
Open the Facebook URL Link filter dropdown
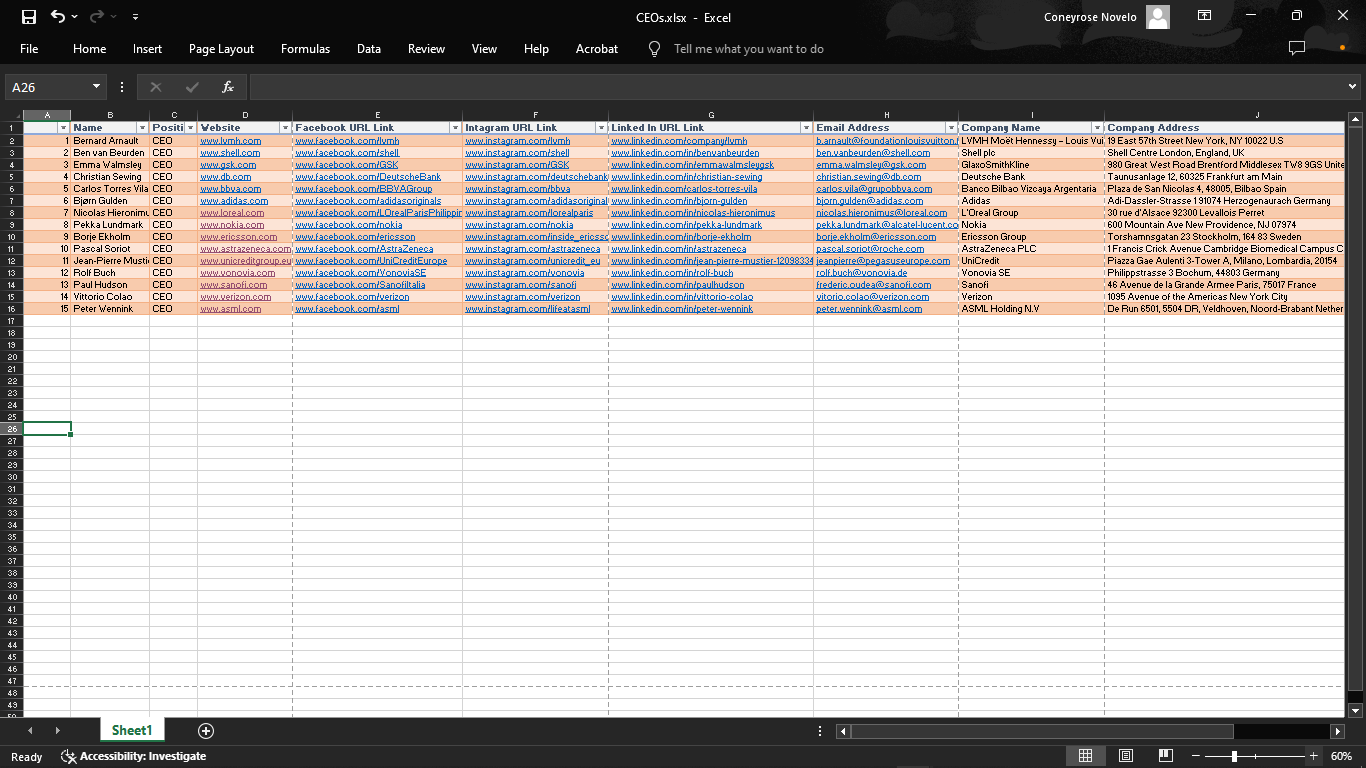[455, 128]
